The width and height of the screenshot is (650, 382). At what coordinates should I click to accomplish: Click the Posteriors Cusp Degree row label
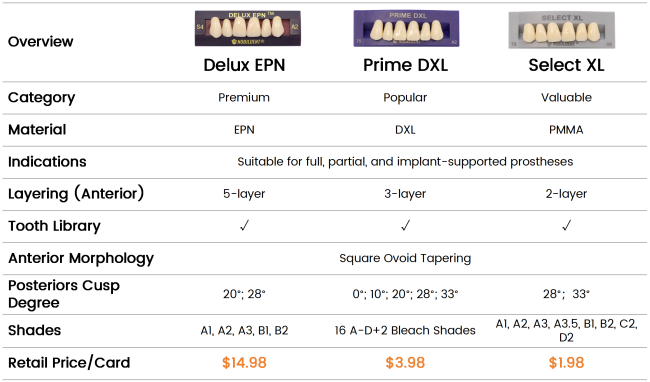click(64, 294)
